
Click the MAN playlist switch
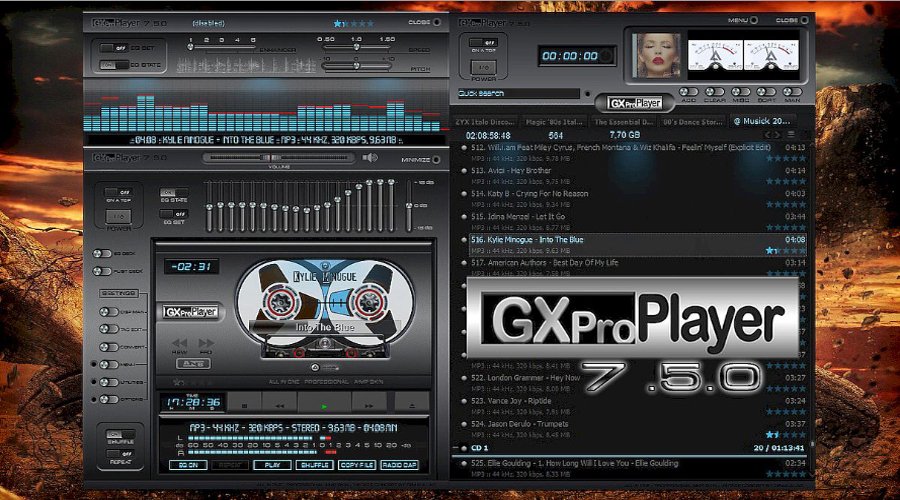point(792,92)
